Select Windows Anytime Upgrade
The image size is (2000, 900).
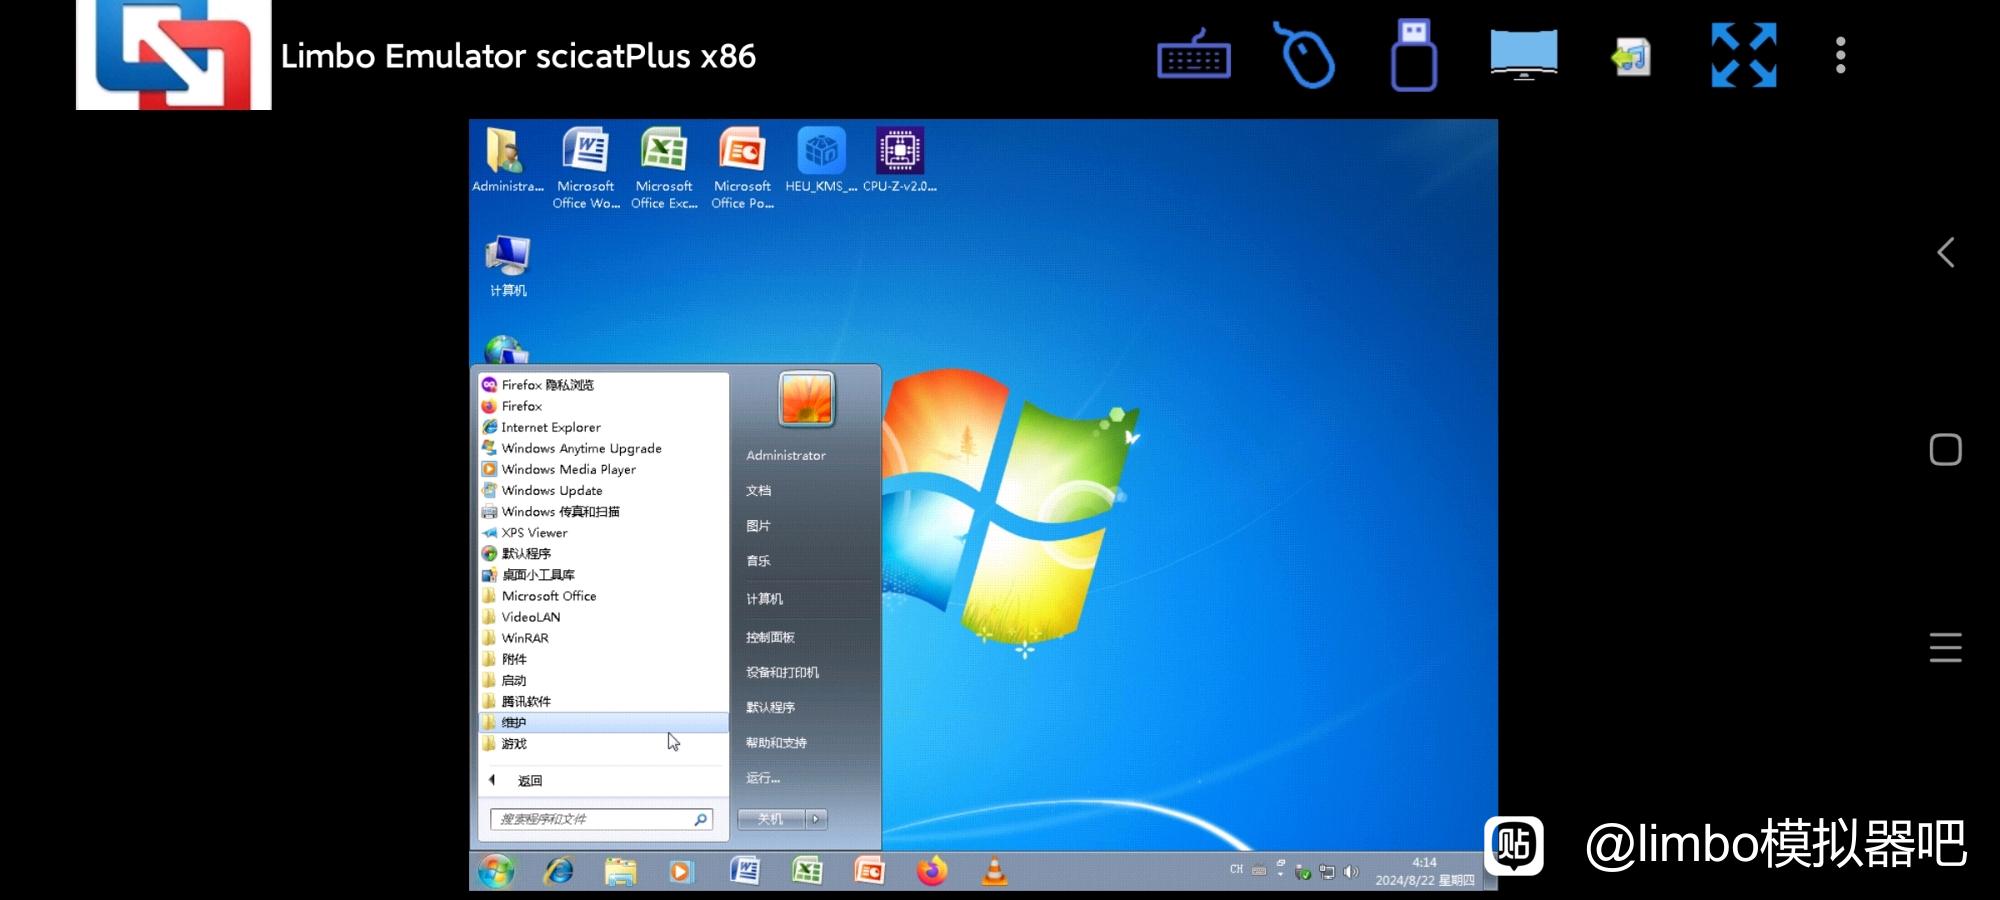pos(603,448)
